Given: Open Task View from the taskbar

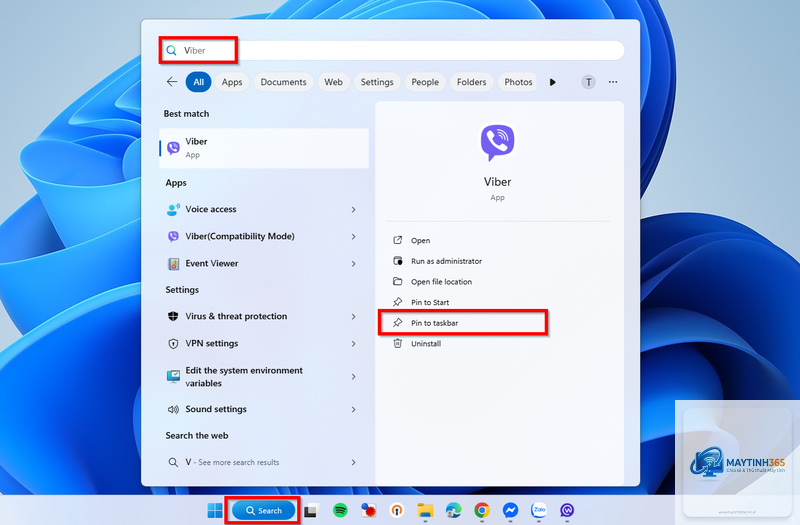Looking at the screenshot, I should (x=311, y=510).
